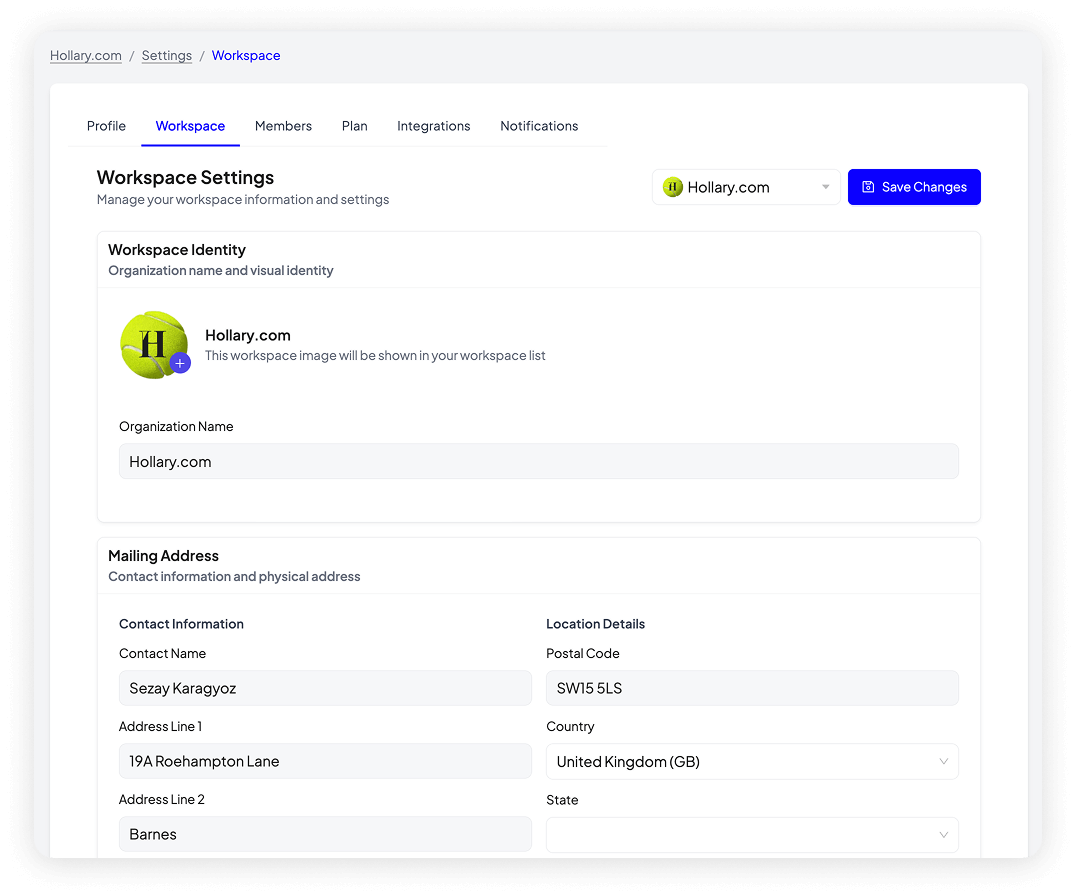Click the tennis ball workspace image
The height and width of the screenshot is (896, 1076).
click(x=151, y=343)
